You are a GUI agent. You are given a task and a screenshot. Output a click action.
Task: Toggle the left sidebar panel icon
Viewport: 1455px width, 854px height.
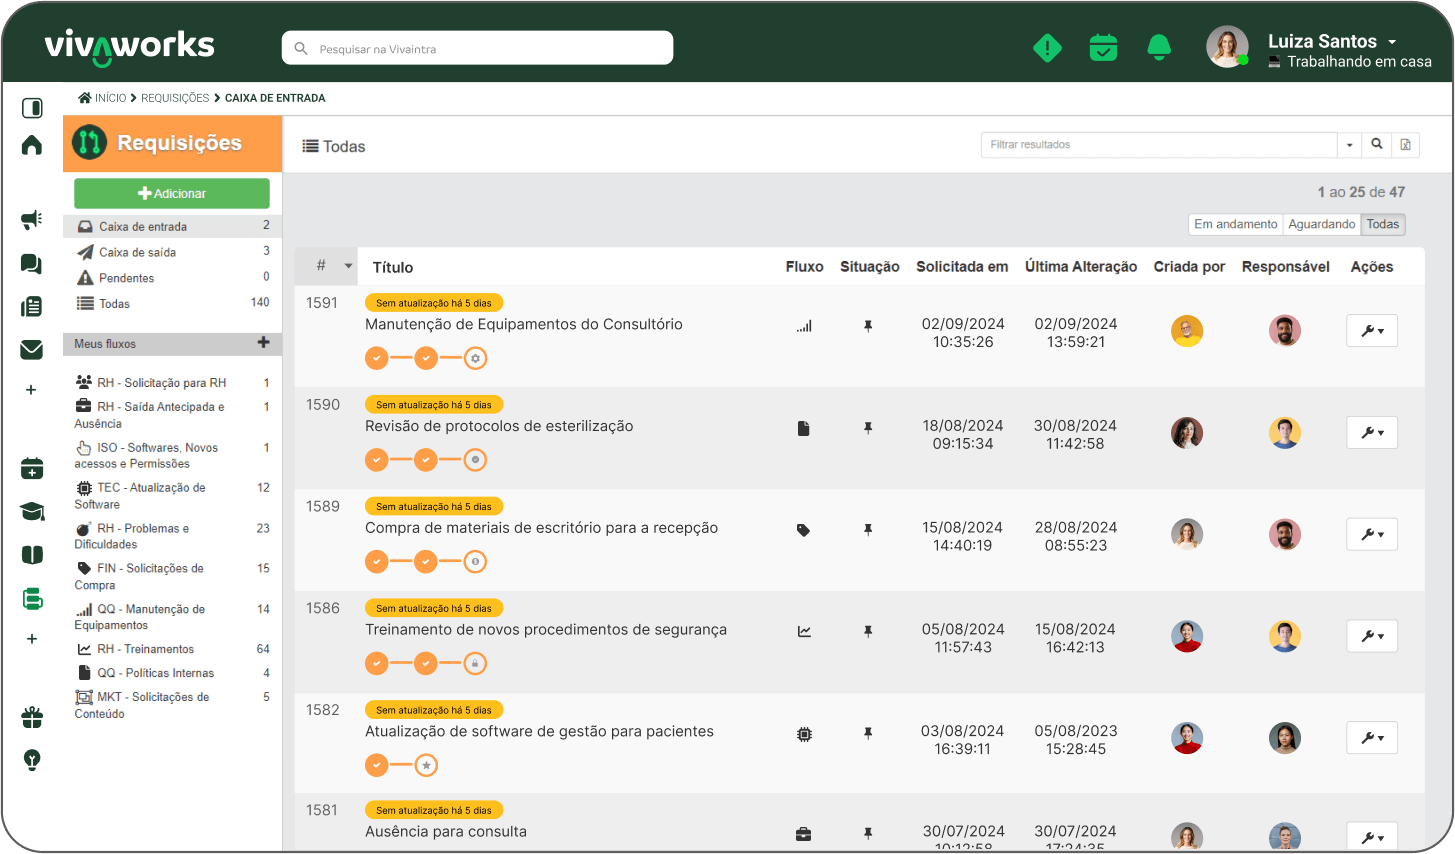pyautogui.click(x=32, y=107)
